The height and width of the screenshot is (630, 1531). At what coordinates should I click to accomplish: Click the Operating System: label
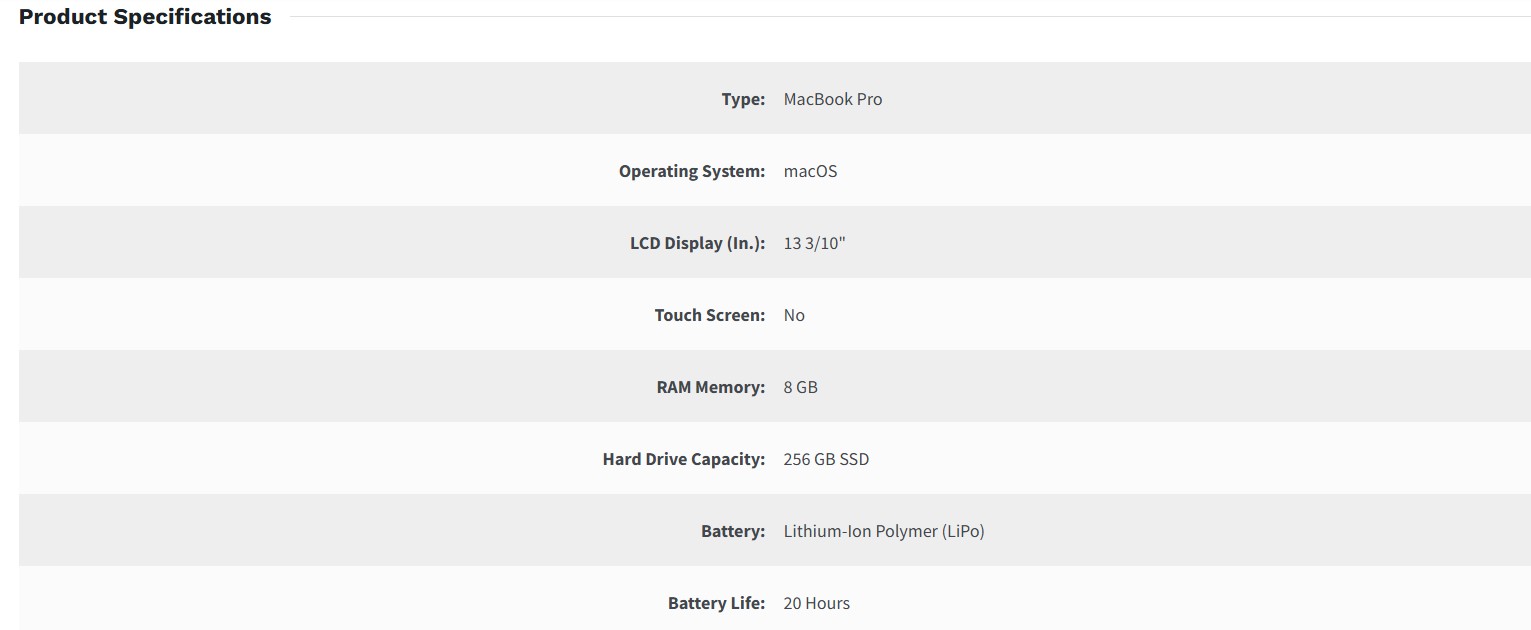pos(691,171)
